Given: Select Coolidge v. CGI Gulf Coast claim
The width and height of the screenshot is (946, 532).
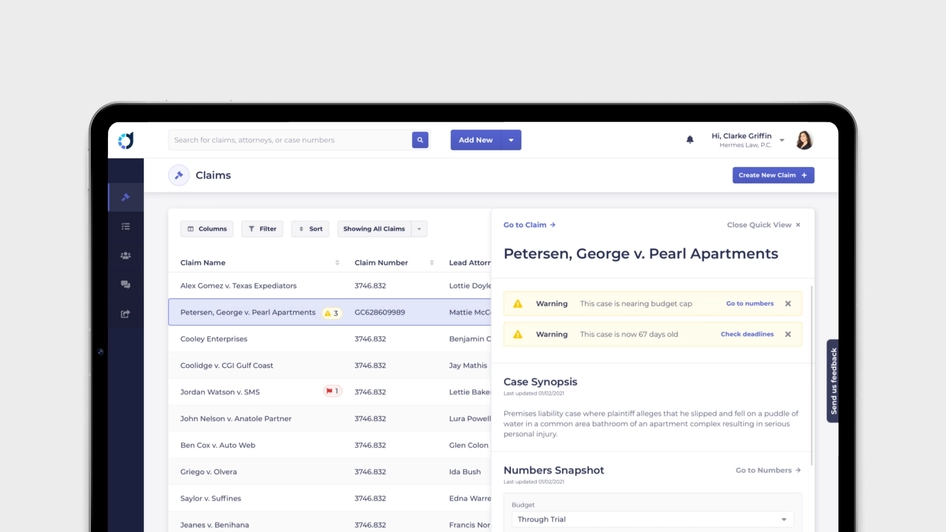Looking at the screenshot, I should (x=226, y=365).
